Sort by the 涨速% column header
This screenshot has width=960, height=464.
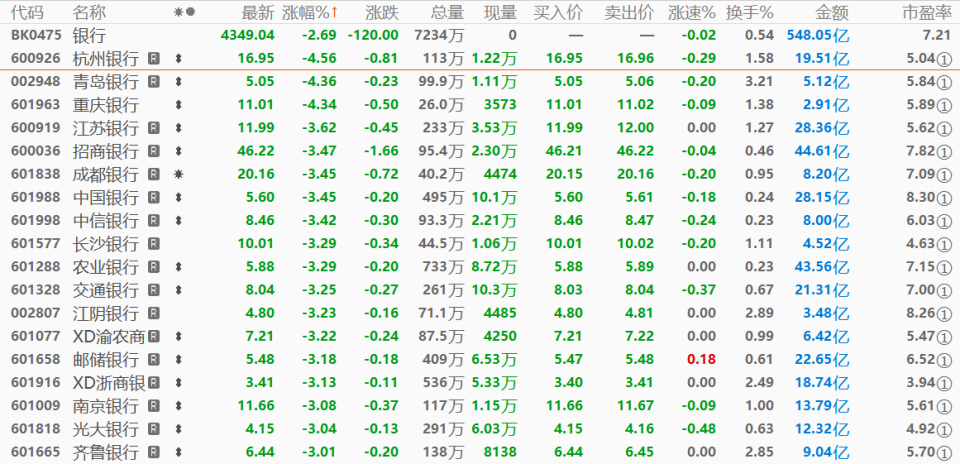coord(692,12)
